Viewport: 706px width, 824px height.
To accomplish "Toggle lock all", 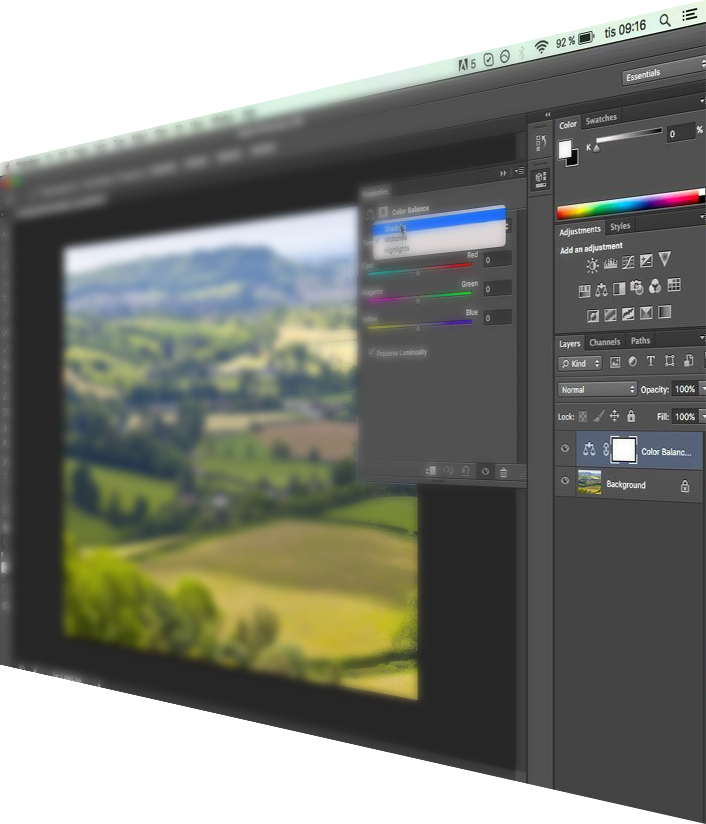I will (631, 416).
